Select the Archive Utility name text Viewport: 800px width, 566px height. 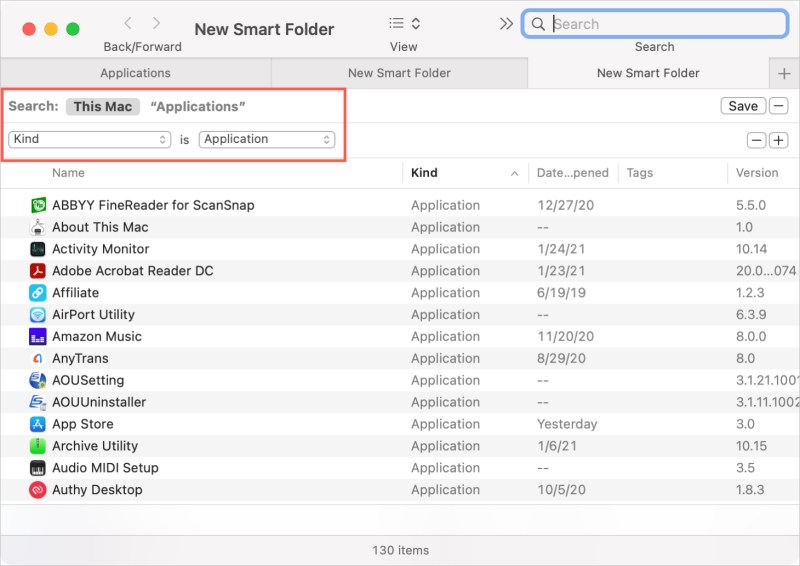point(95,446)
